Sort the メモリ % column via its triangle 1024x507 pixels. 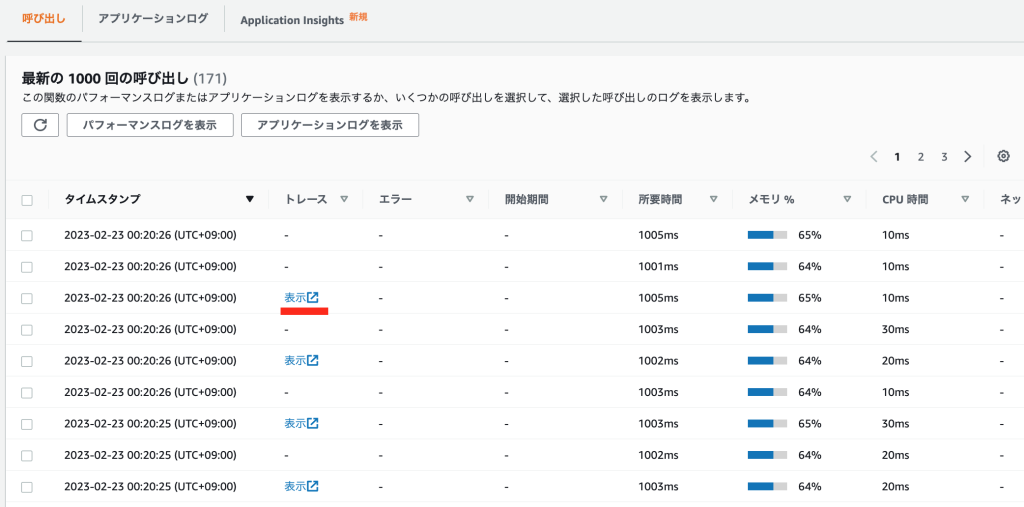pos(847,200)
